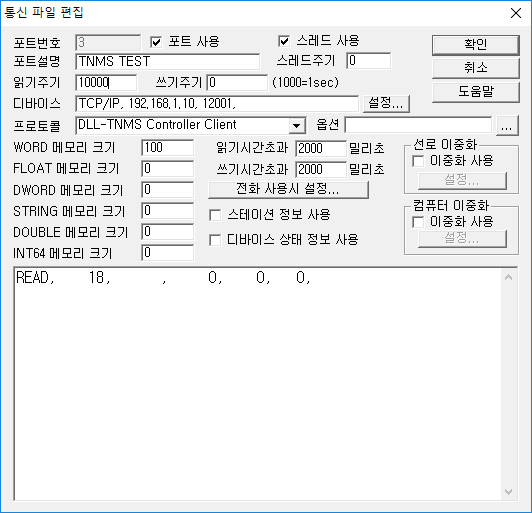Click the WORD 메모리 크기 input field
532x513 pixels.
click(x=168, y=148)
